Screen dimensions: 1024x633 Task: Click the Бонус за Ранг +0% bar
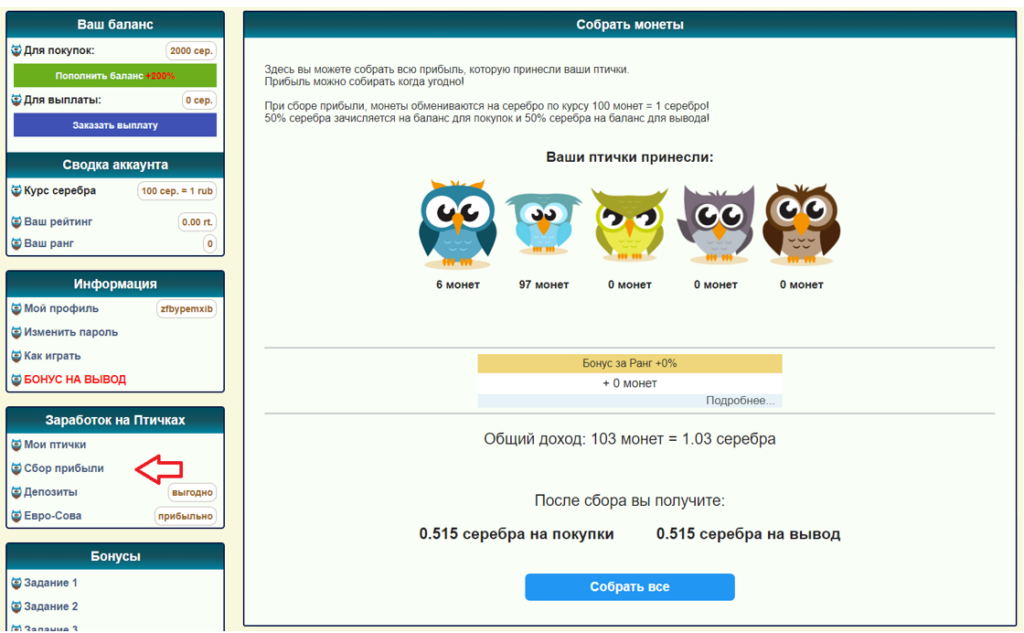pyautogui.click(x=630, y=363)
